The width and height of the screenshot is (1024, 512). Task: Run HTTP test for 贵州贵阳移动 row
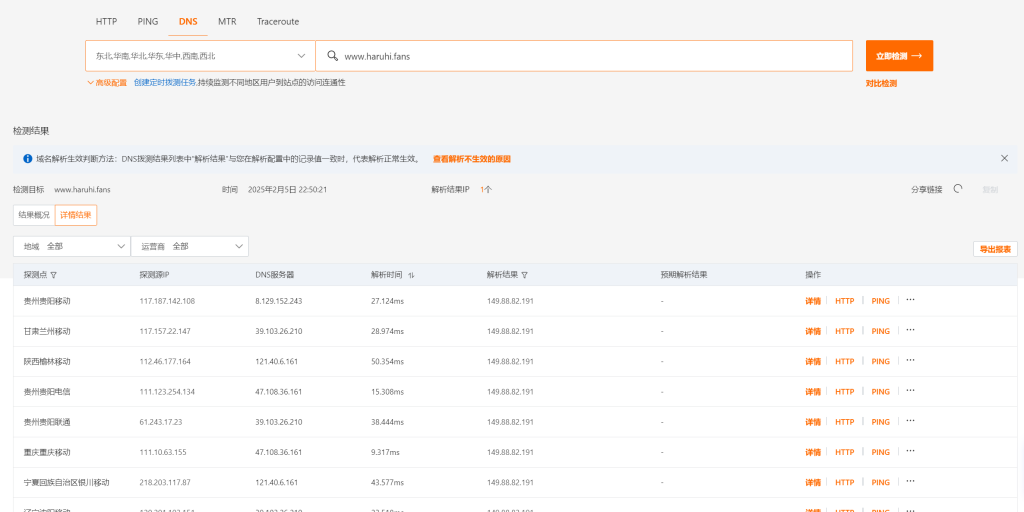844,301
